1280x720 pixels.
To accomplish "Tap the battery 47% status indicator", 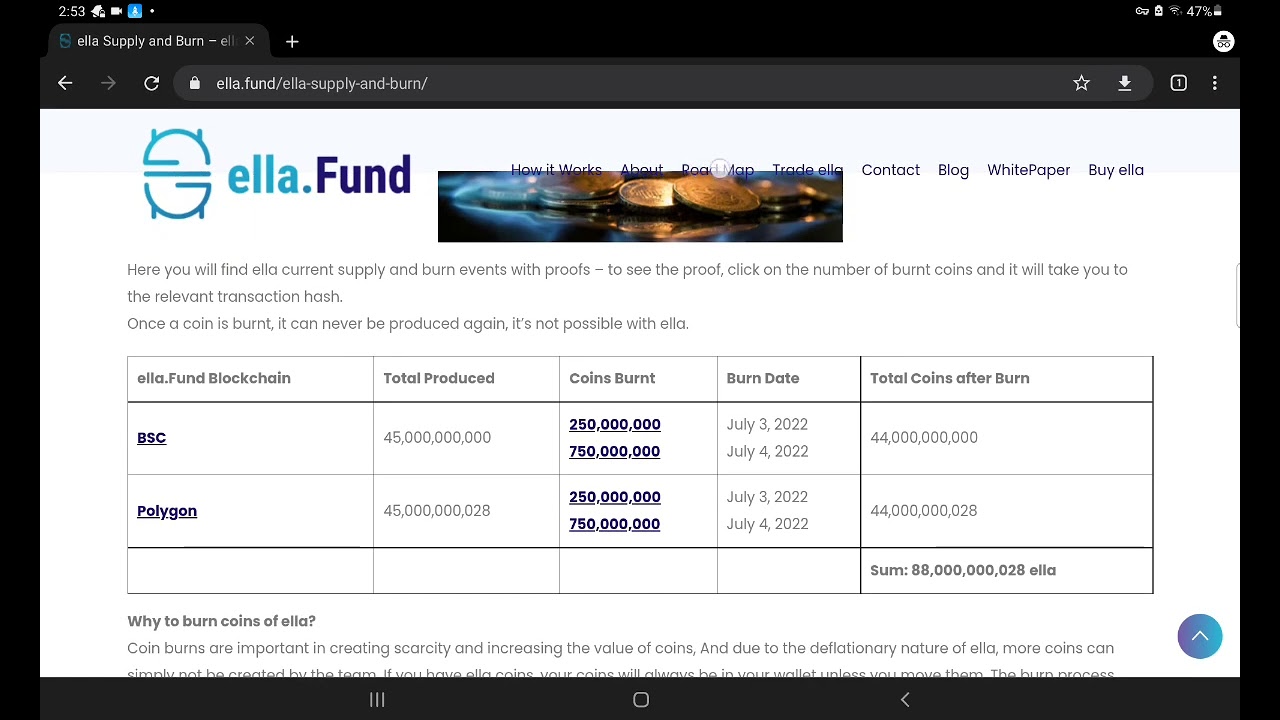I will click(1204, 11).
